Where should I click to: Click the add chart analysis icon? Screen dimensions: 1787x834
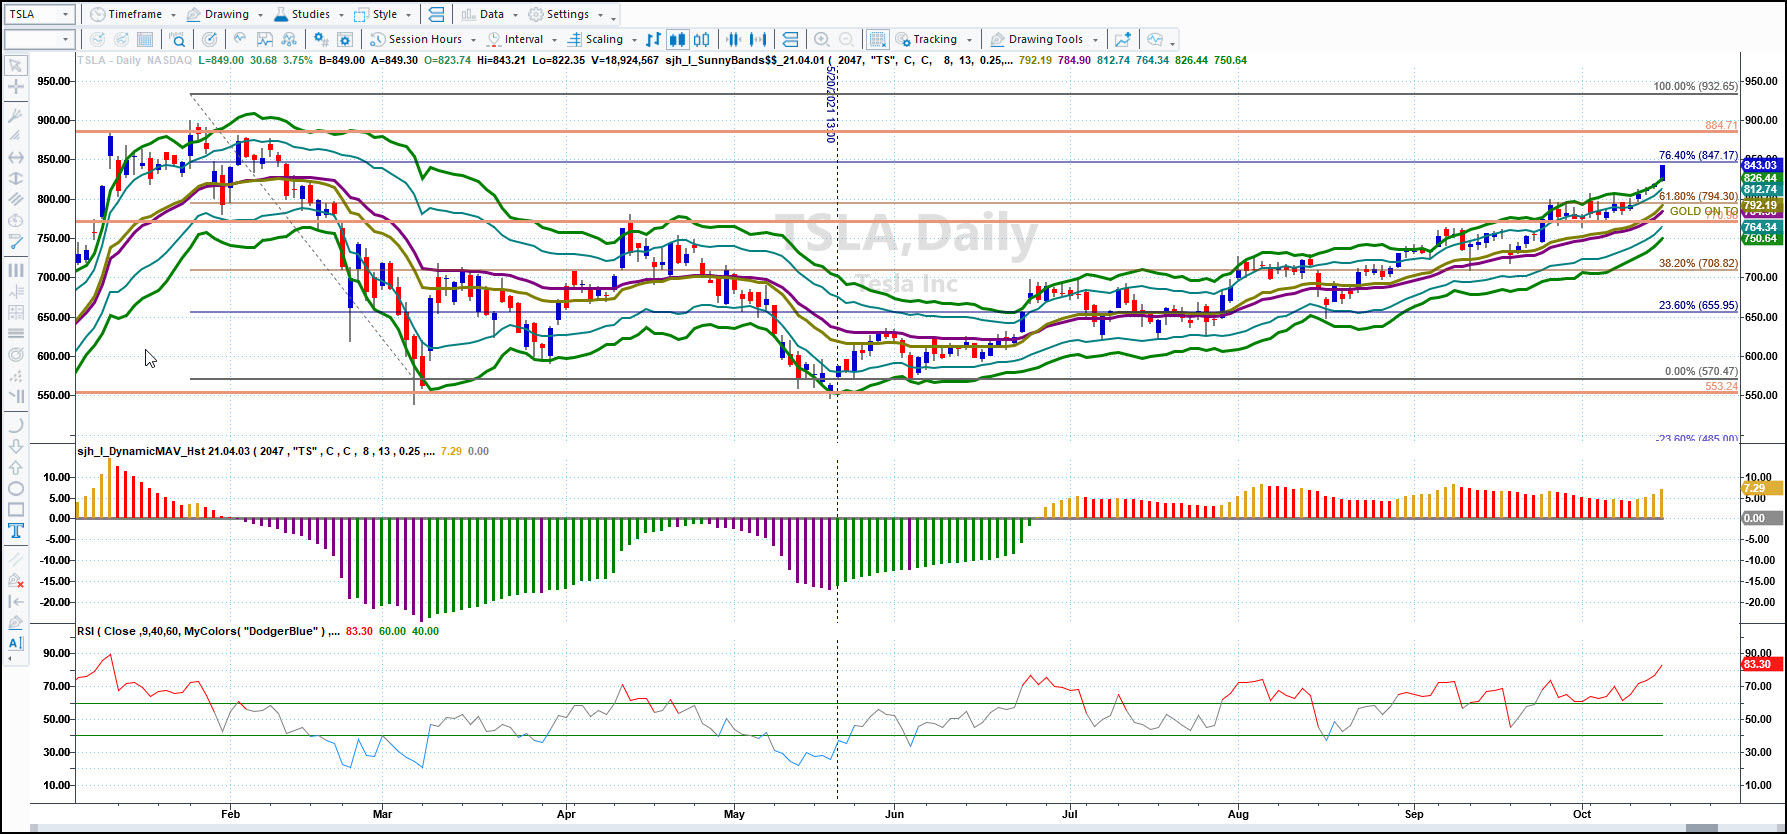(1123, 40)
